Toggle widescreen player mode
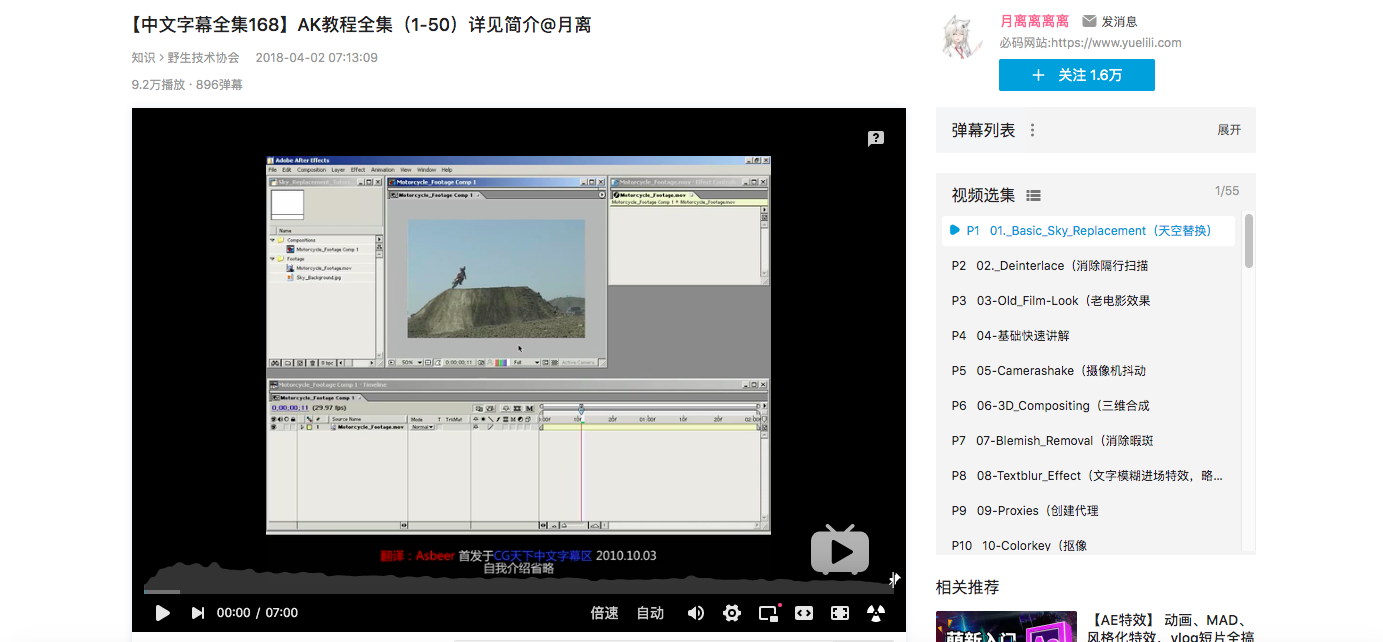Viewport: 1383px width, 642px height. [x=804, y=613]
